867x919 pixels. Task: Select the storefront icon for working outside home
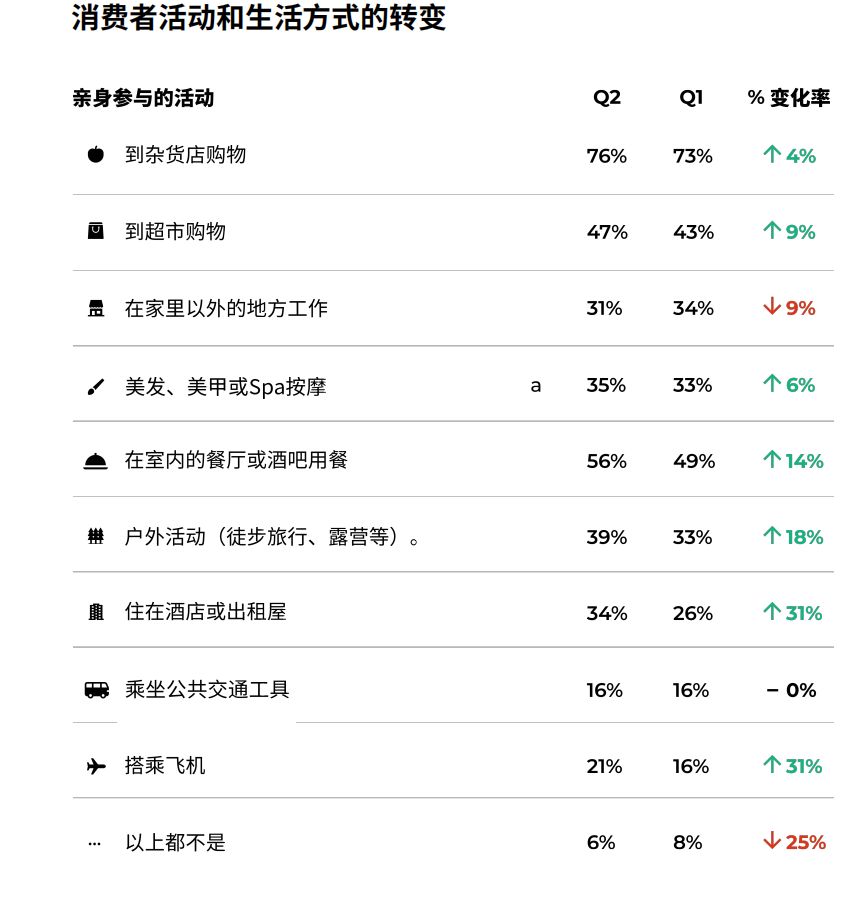[96, 308]
